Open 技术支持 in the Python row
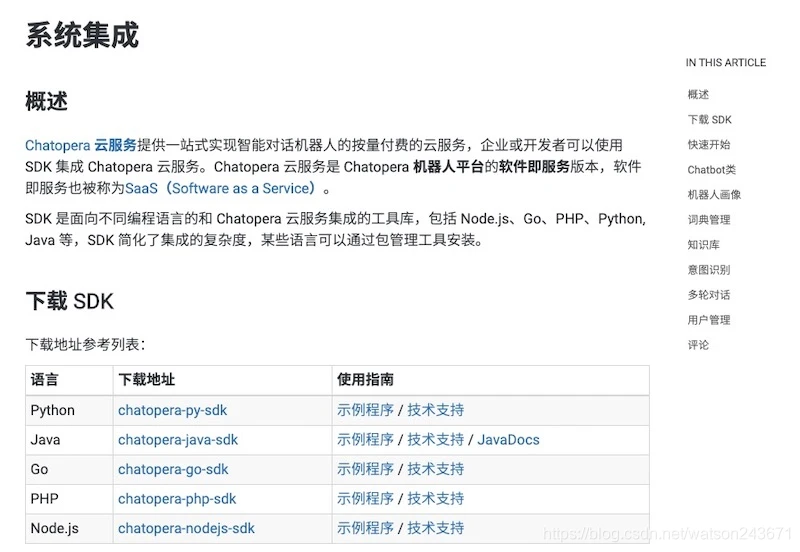This screenshot has height=552, width=800. click(x=436, y=410)
